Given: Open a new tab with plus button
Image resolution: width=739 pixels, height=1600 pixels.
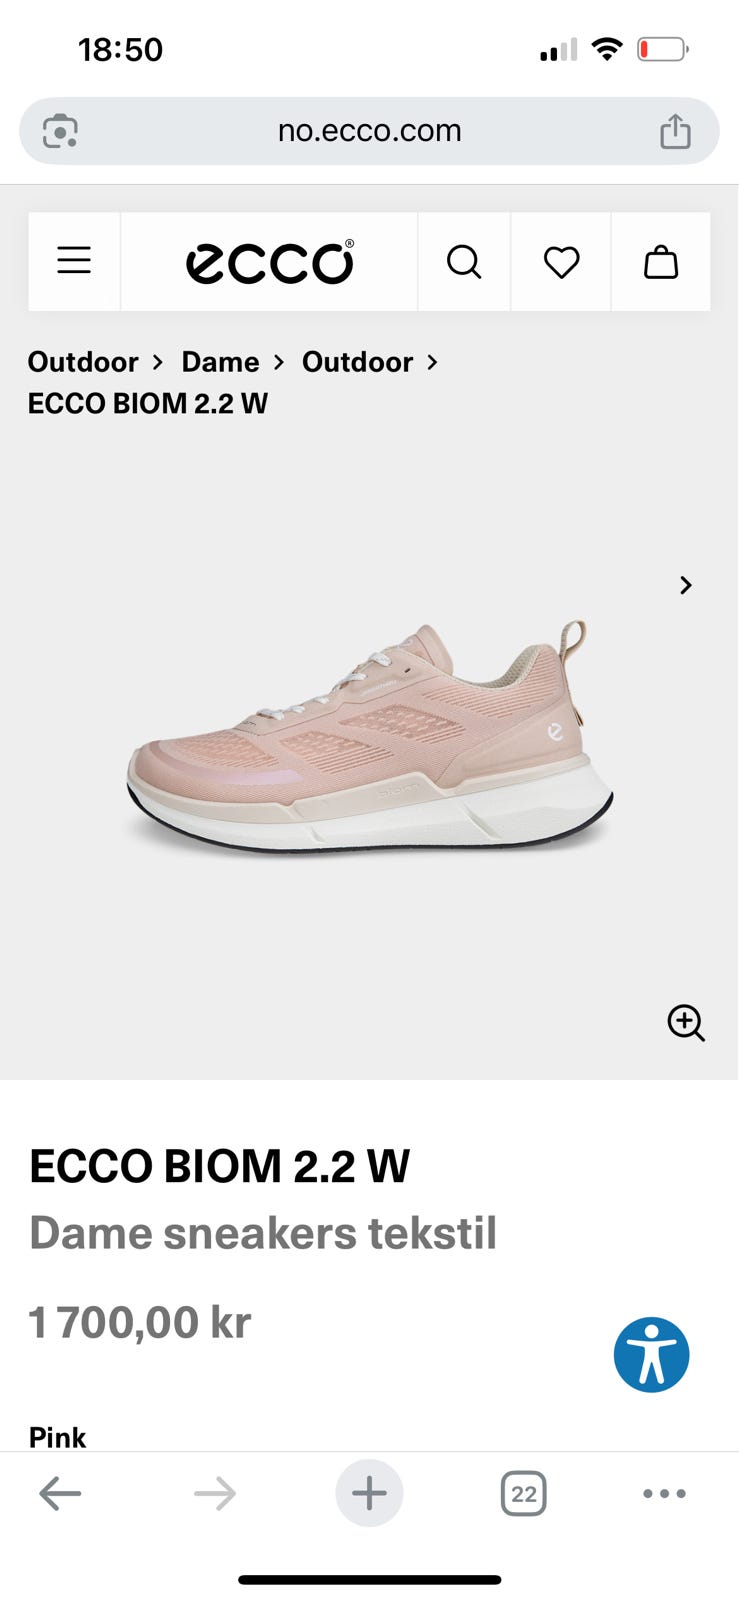Looking at the screenshot, I should pyautogui.click(x=369, y=1494).
